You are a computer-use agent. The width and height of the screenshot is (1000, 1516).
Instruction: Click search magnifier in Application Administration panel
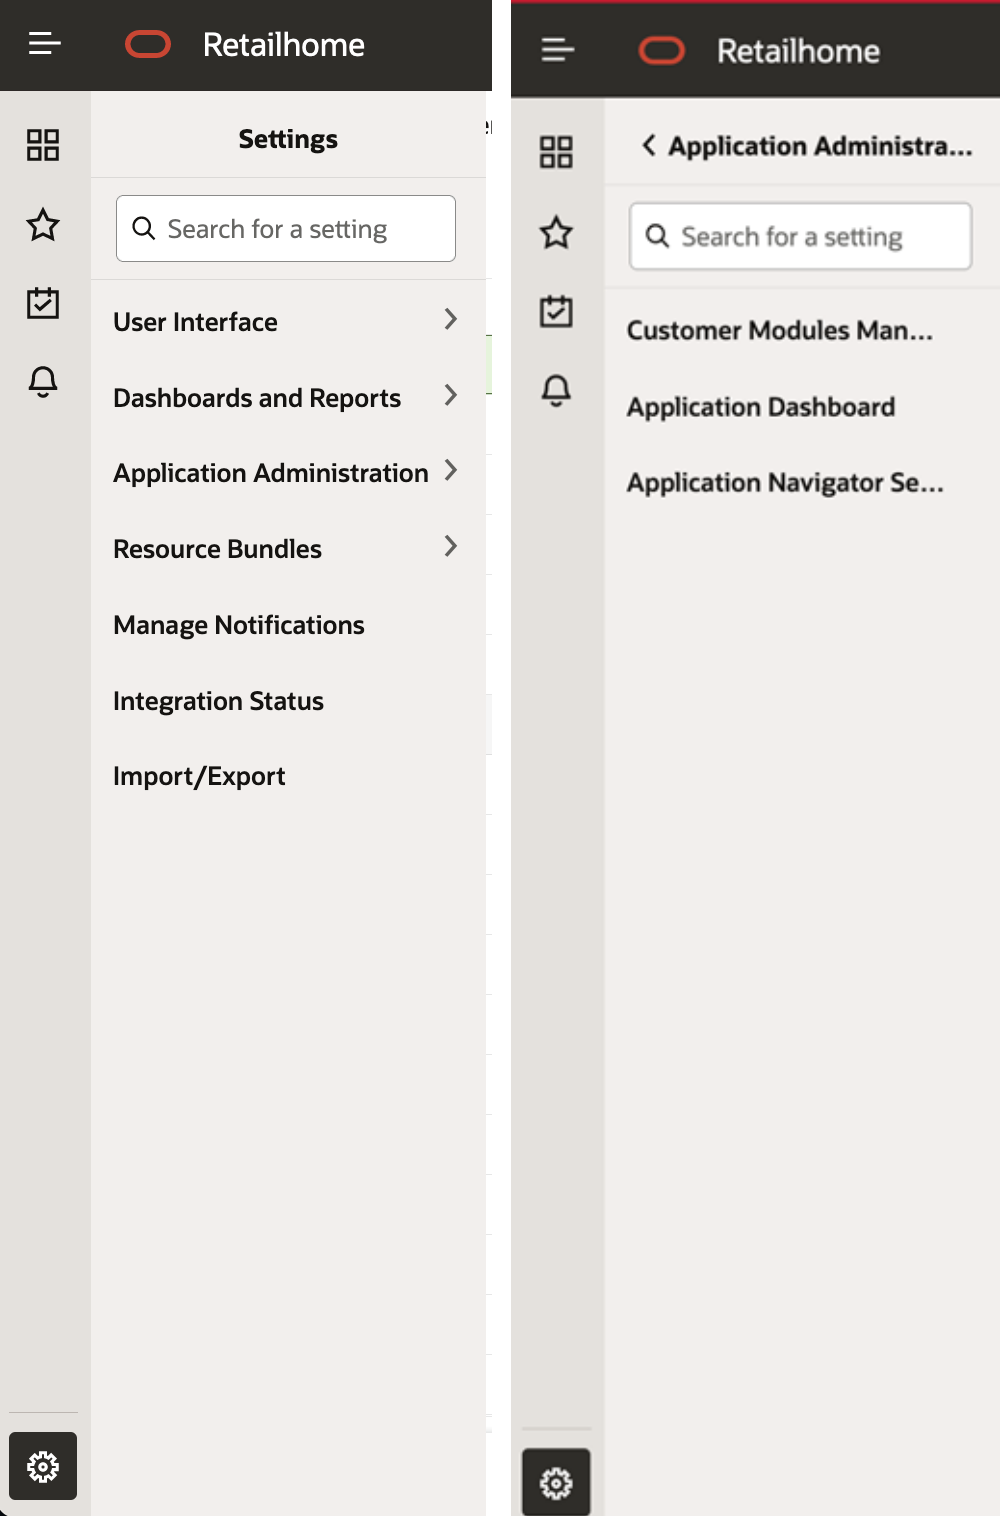click(x=657, y=236)
